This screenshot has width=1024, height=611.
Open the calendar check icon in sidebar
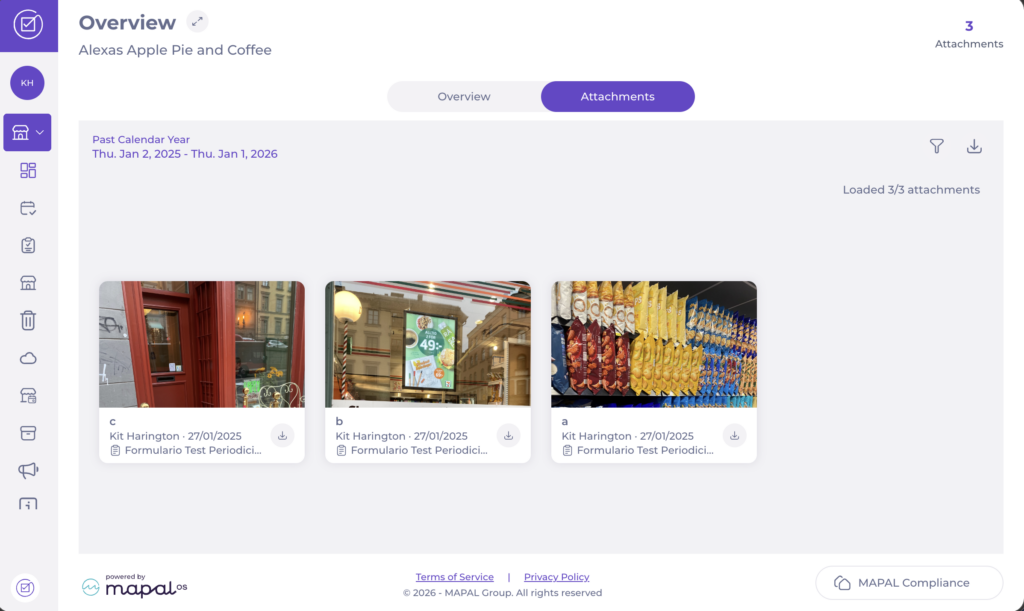pos(28,208)
